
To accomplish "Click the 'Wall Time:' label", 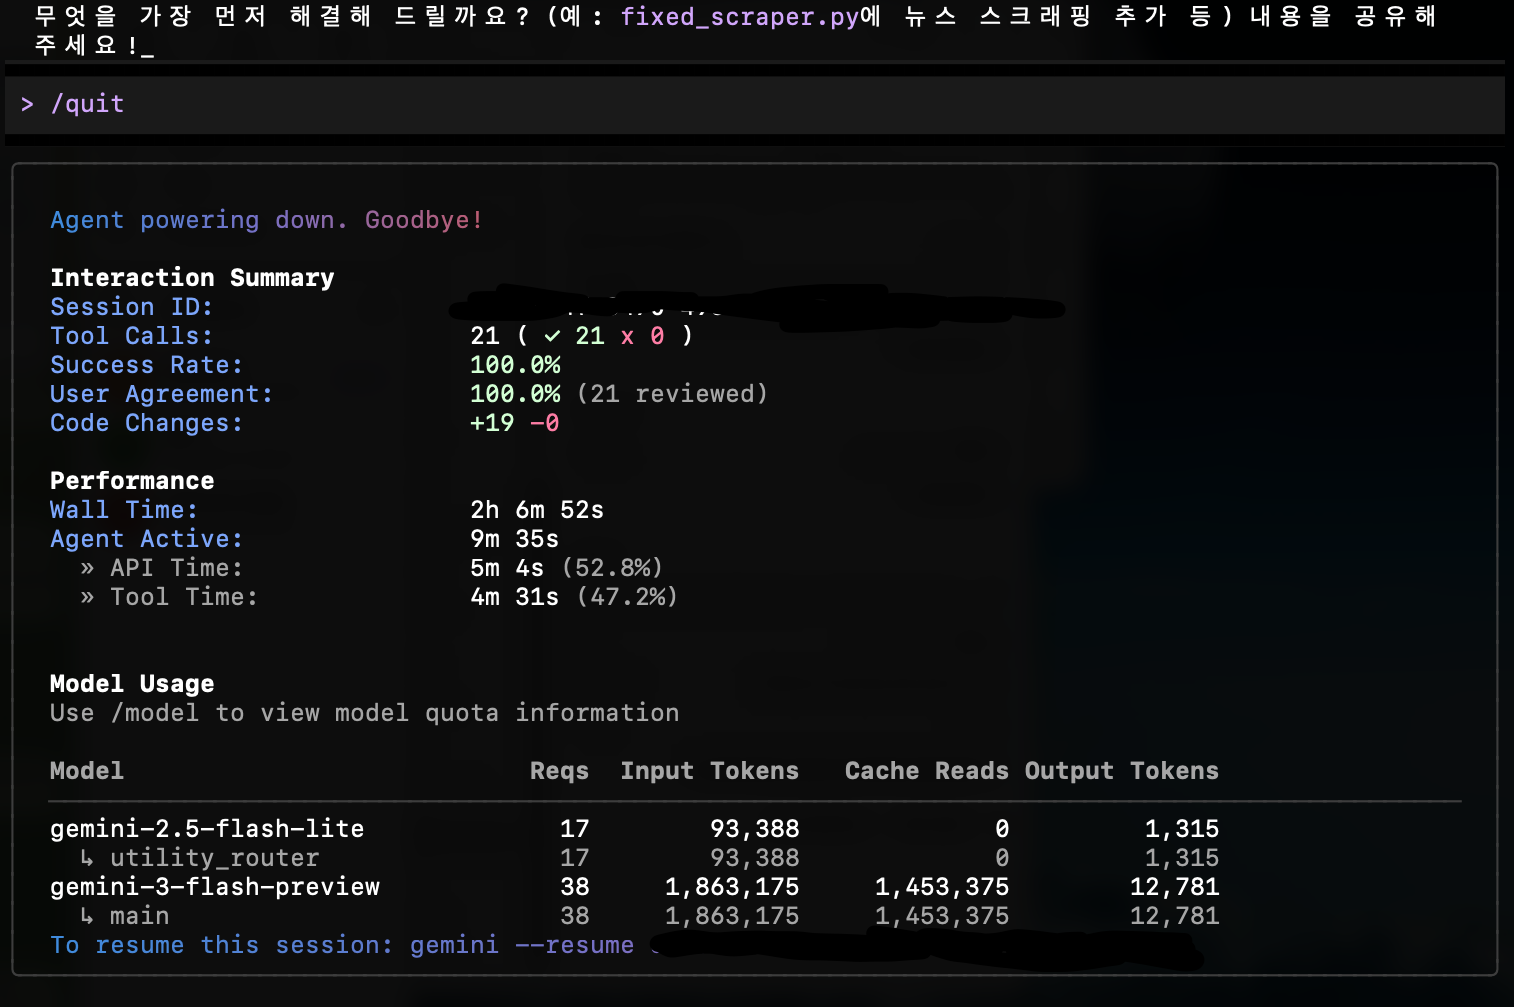I will tap(124, 510).
